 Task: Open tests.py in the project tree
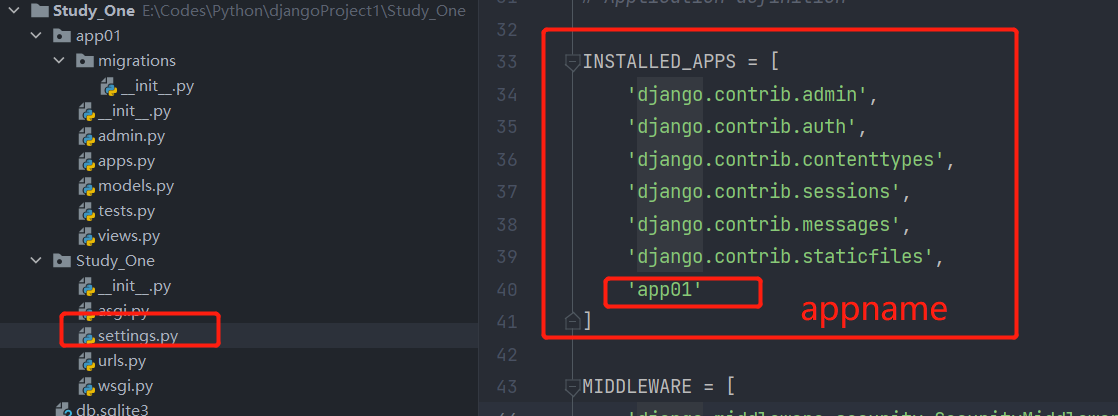[x=126, y=211]
